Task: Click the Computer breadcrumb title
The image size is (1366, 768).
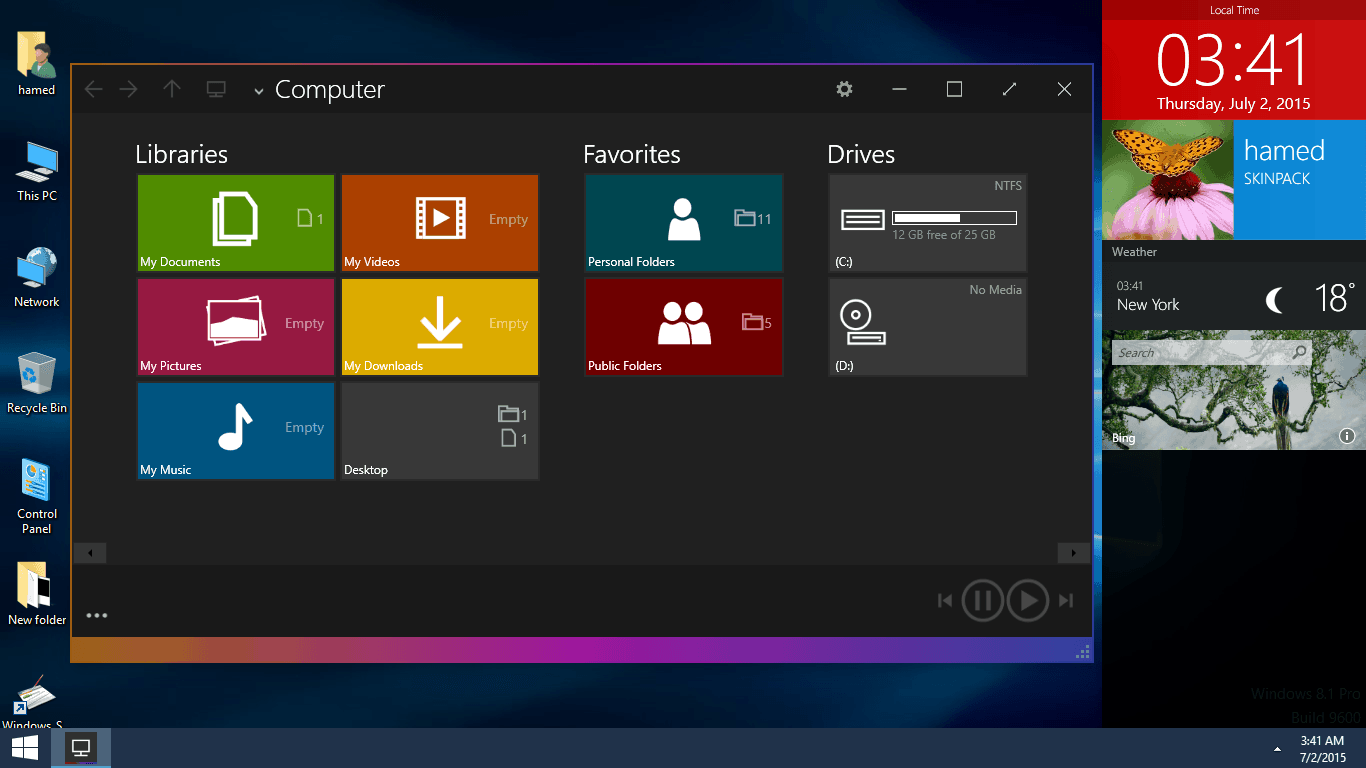Action: pyautogui.click(x=329, y=89)
